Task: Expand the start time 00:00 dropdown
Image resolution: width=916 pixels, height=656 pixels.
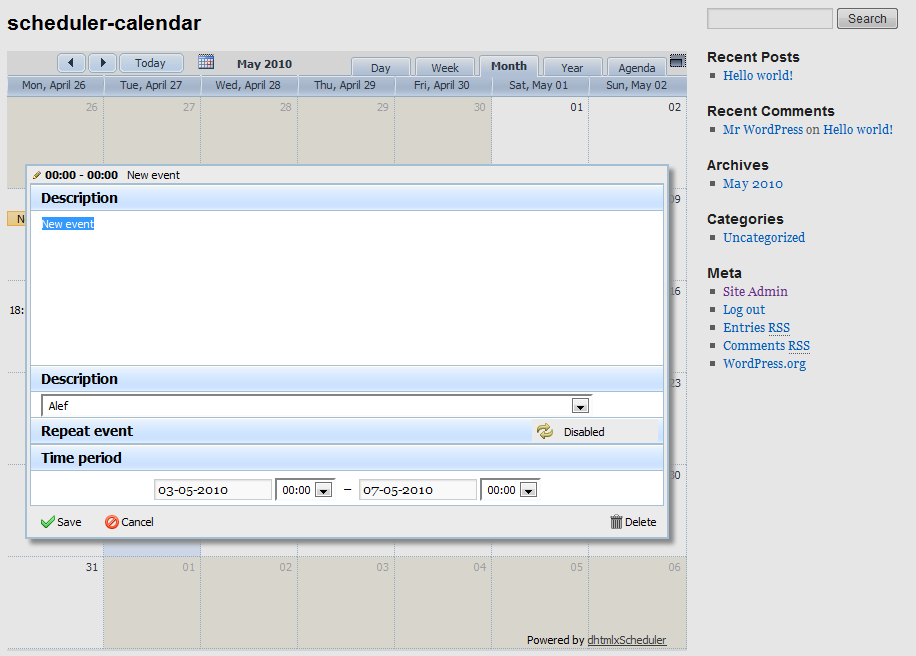Action: click(322, 490)
